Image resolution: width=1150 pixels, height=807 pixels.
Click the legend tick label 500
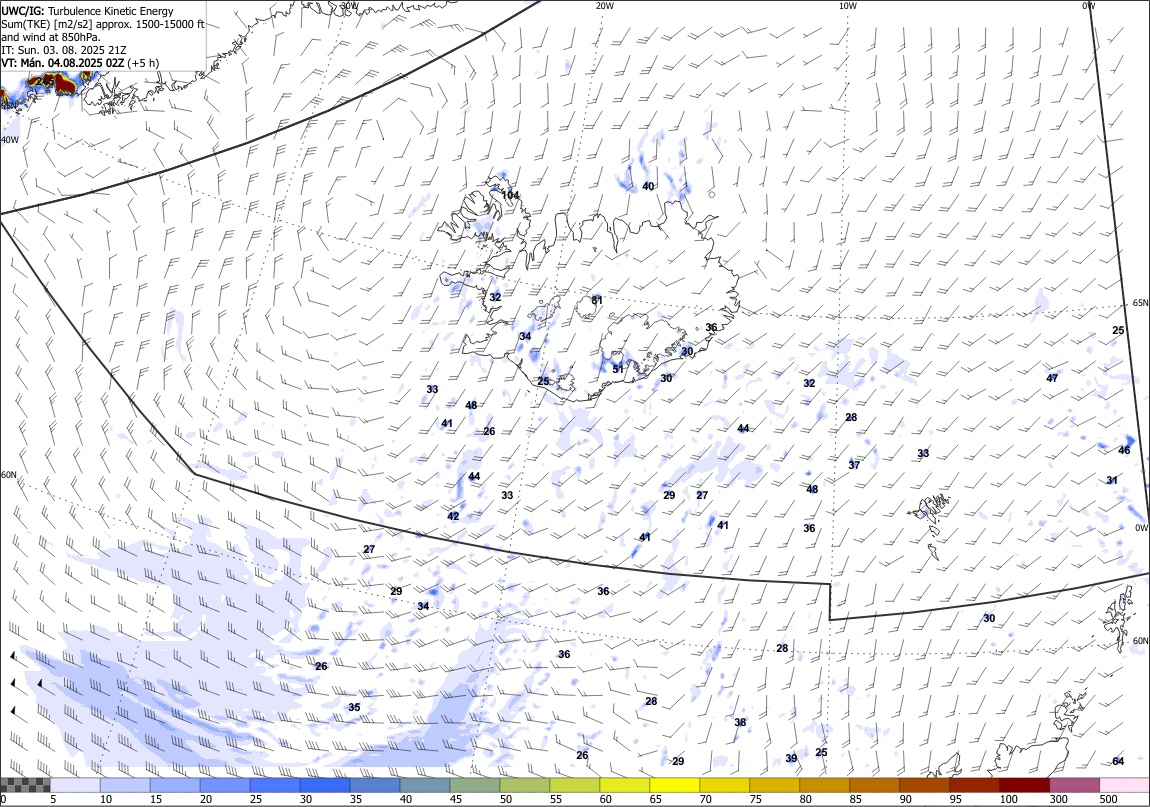pyautogui.click(x=1109, y=799)
